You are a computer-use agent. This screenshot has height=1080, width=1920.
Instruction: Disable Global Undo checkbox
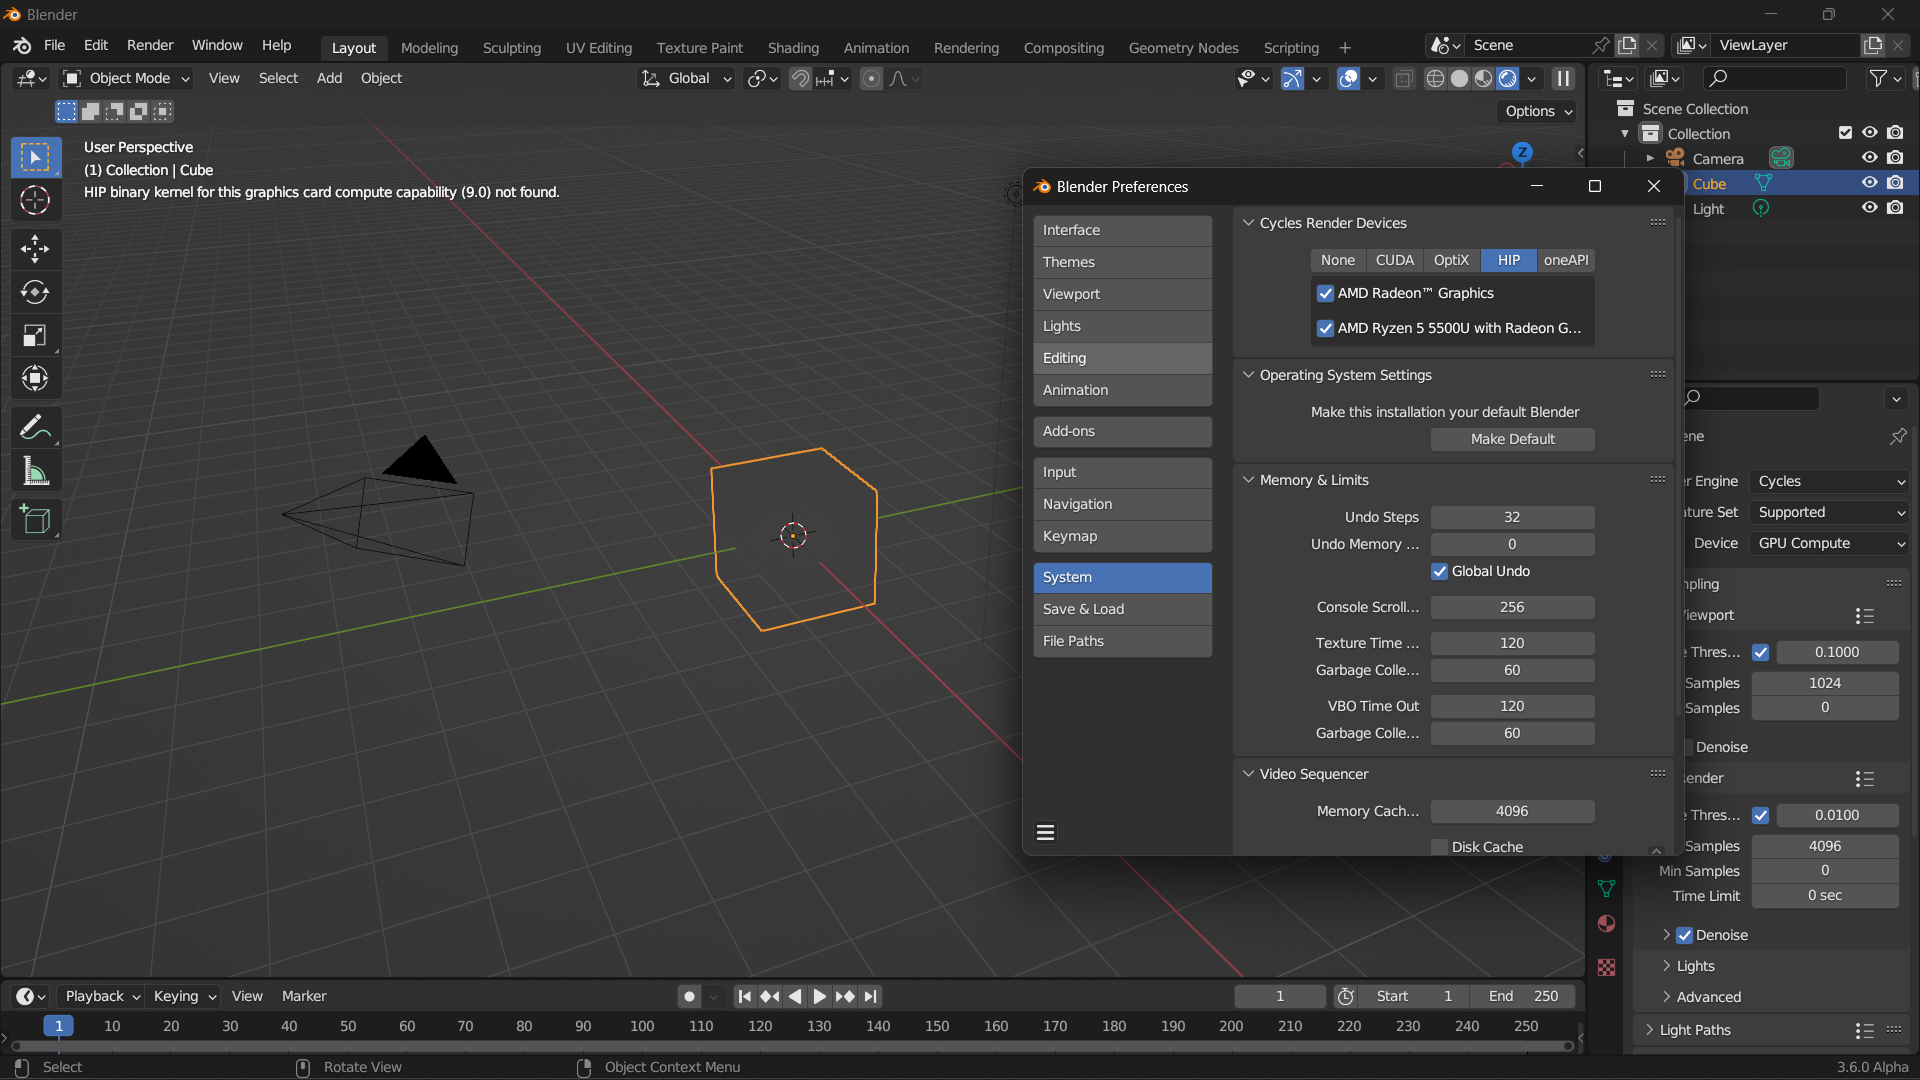click(x=1439, y=571)
